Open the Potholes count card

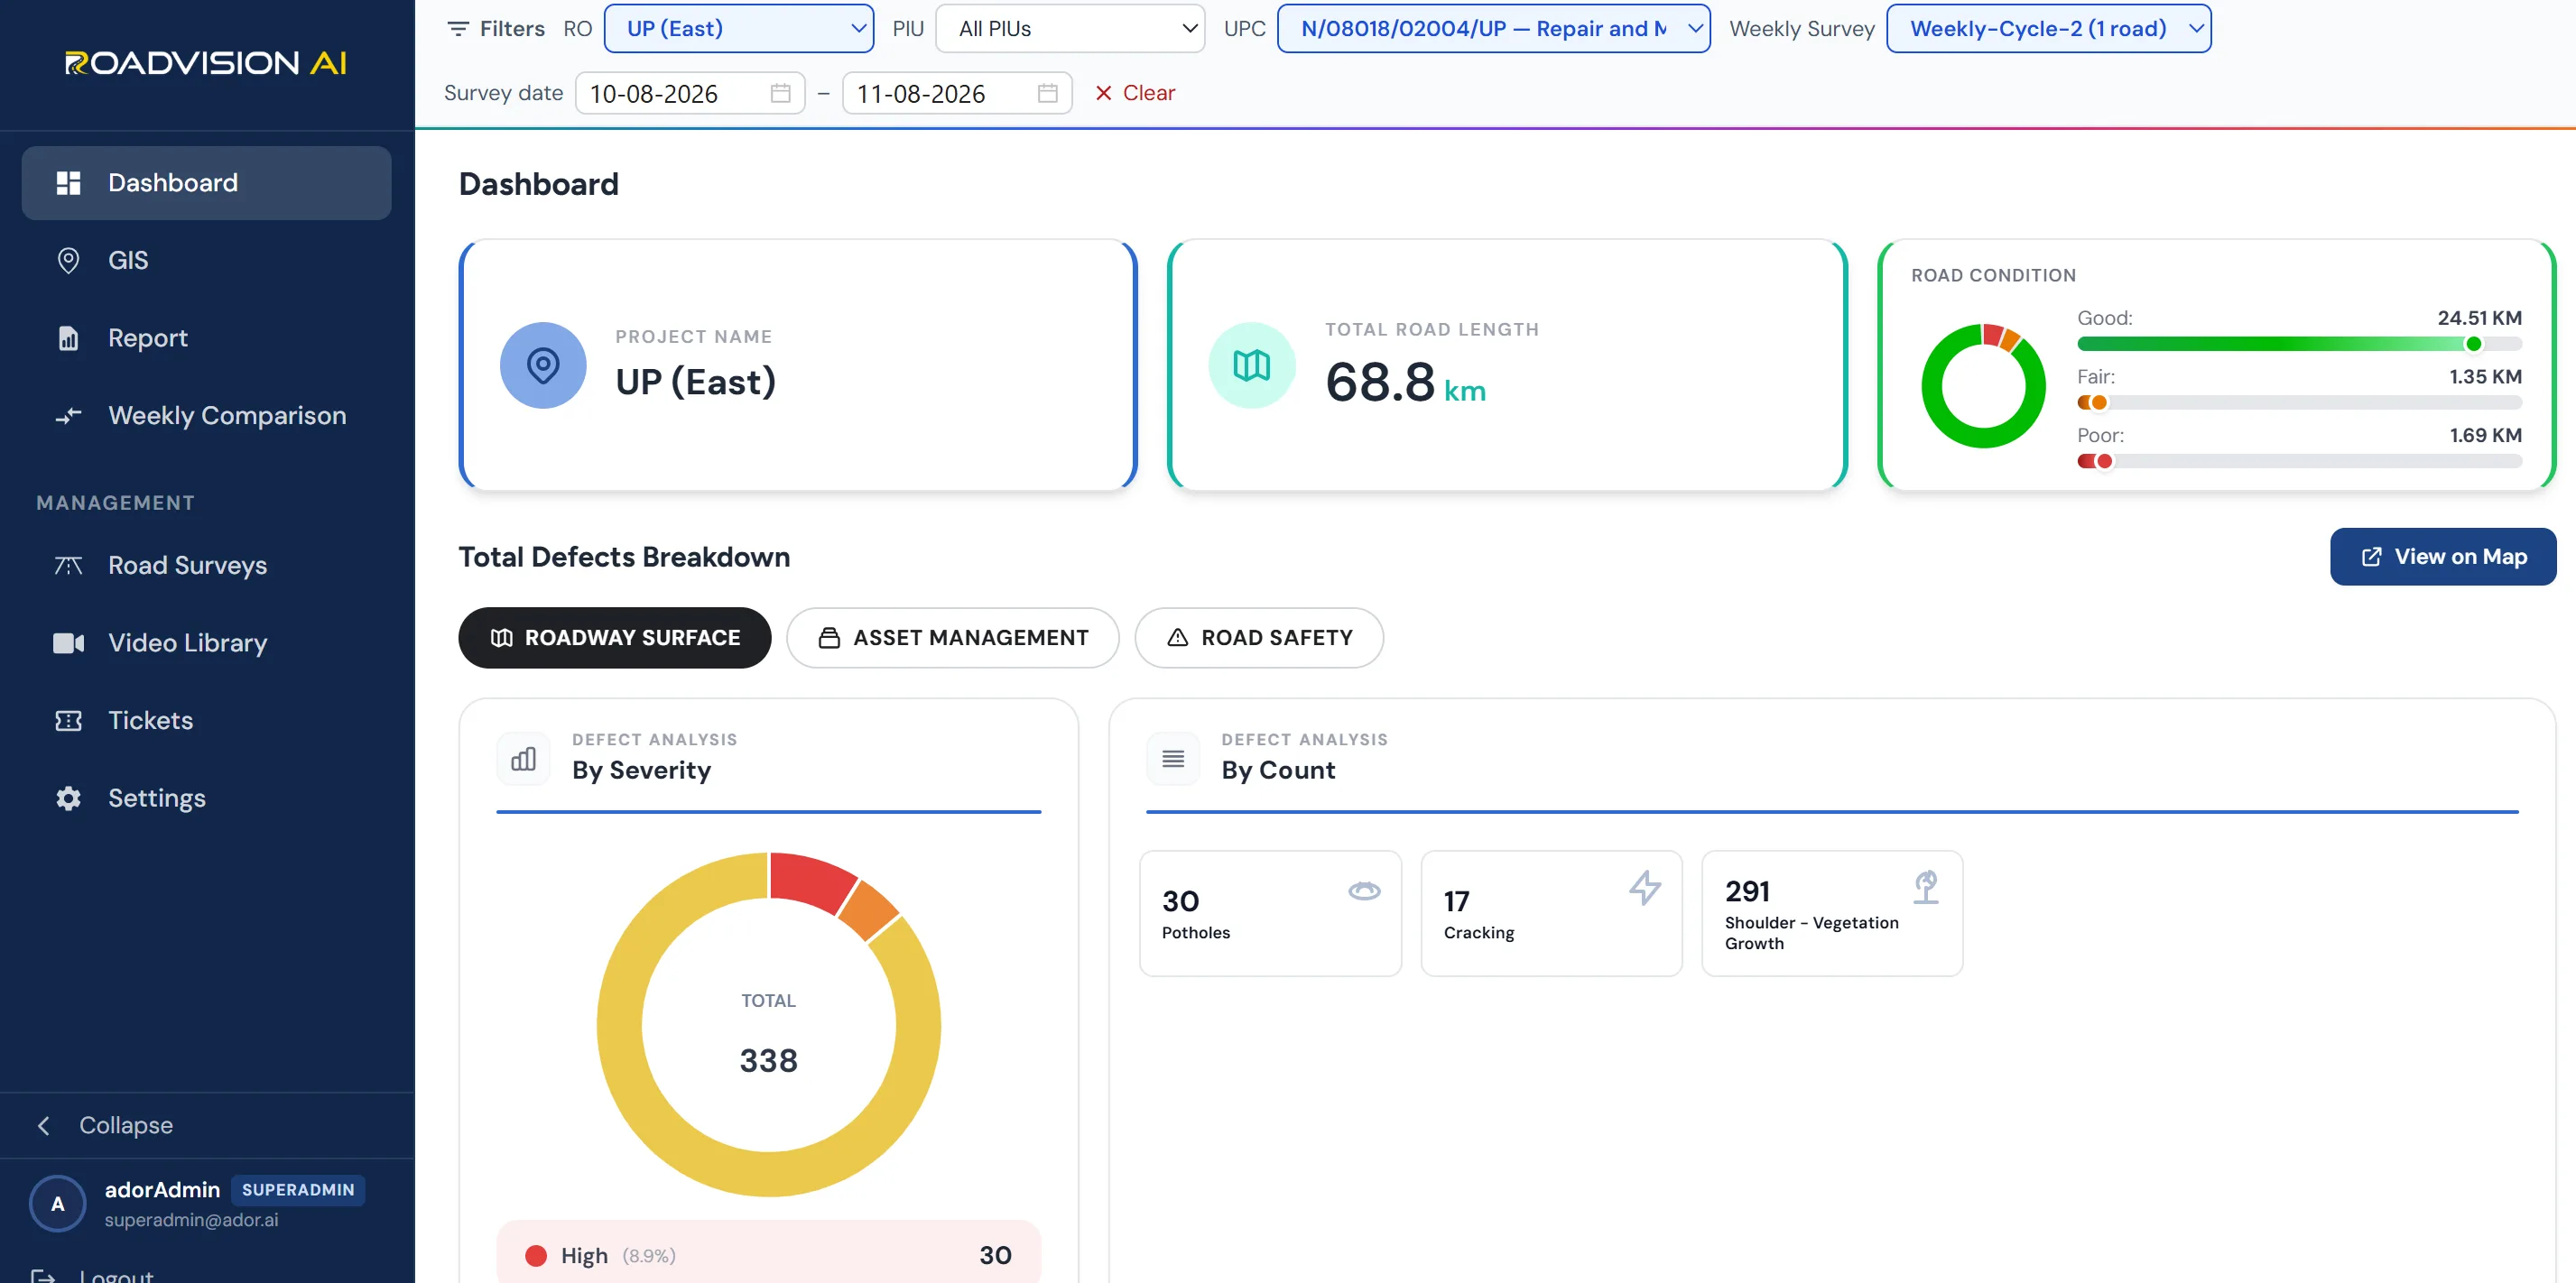click(x=1270, y=914)
